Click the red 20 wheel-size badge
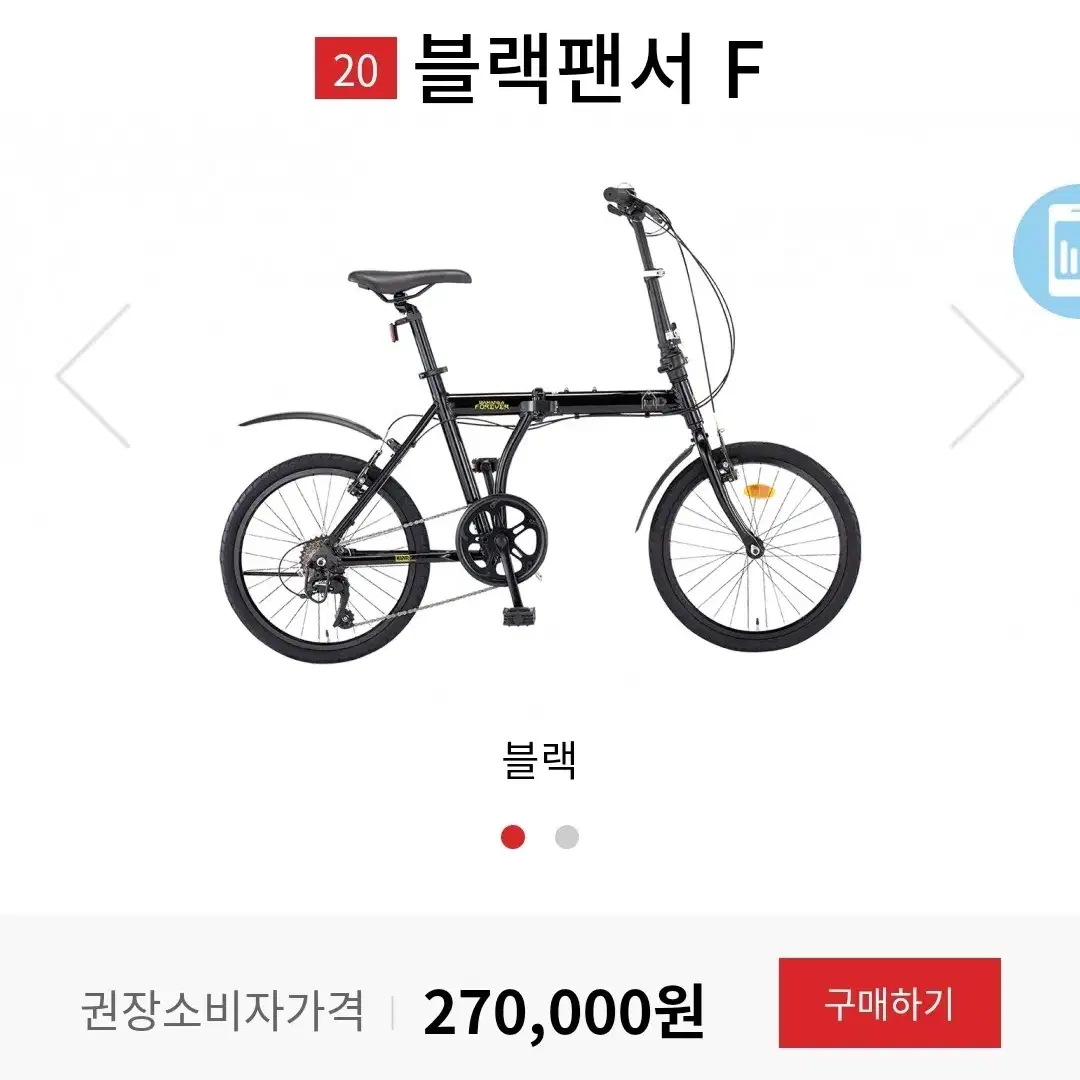 356,68
